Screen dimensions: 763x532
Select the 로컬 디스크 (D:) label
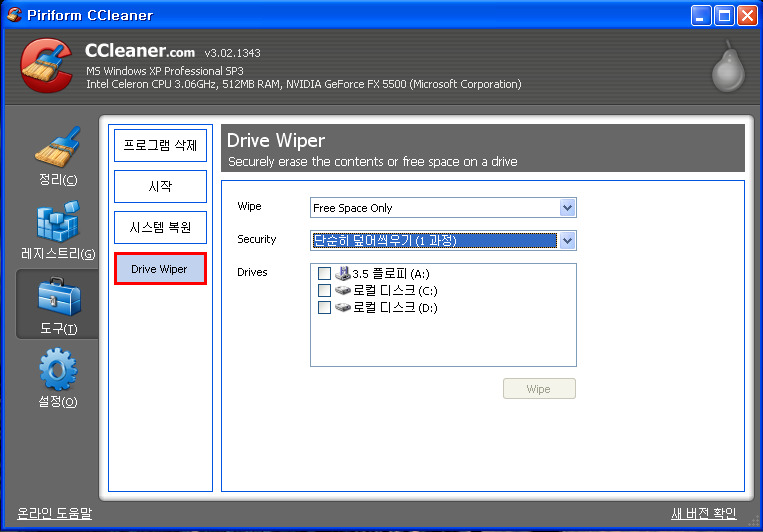(x=395, y=308)
